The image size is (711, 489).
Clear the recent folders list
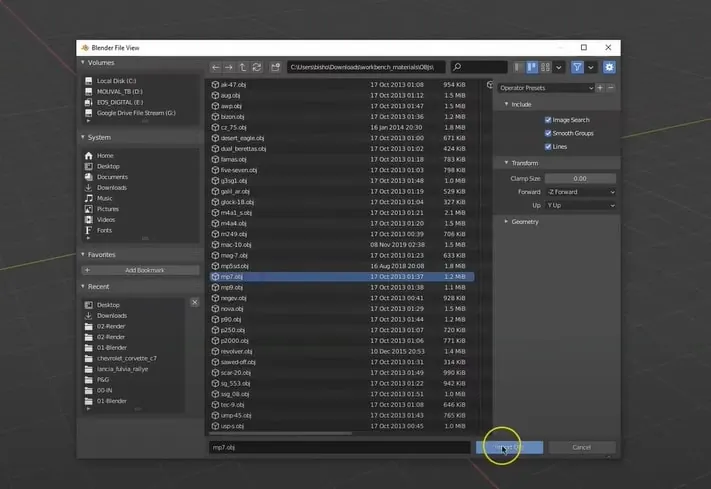pyautogui.click(x=195, y=302)
